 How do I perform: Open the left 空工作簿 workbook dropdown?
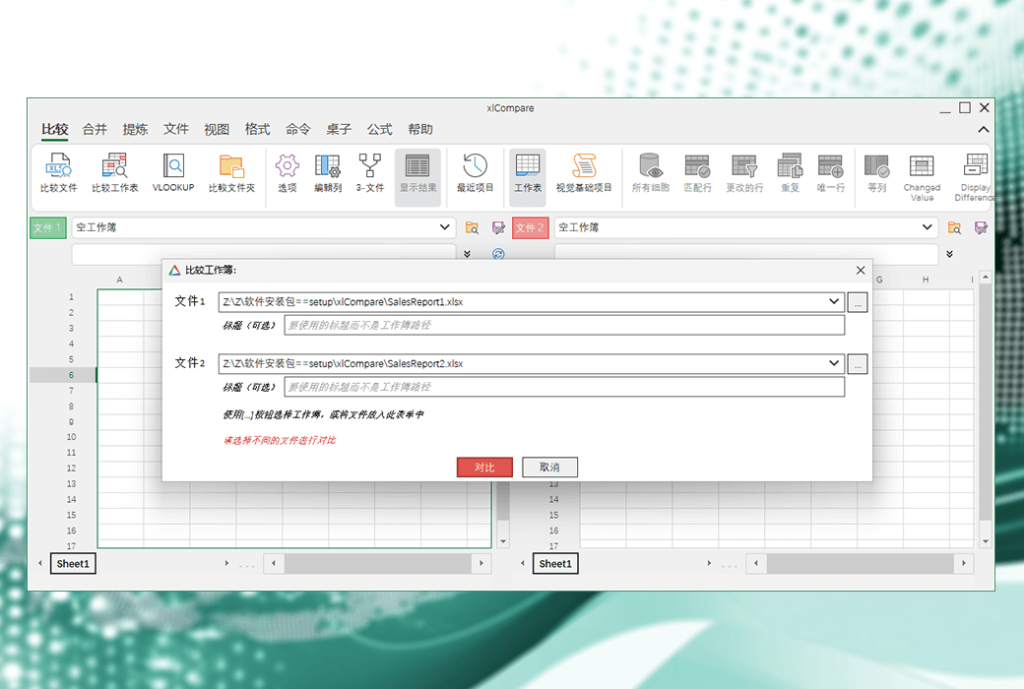pos(445,228)
